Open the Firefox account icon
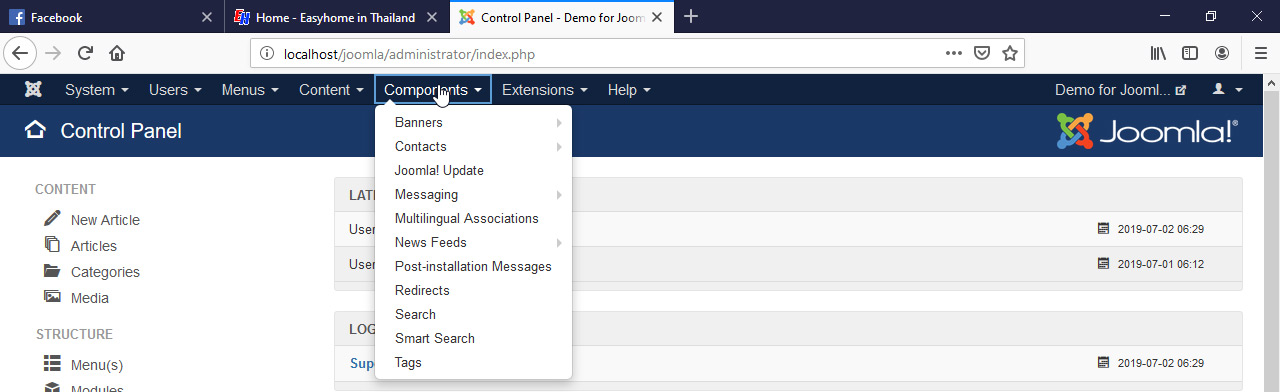This screenshot has height=392, width=1280. pyautogui.click(x=1222, y=53)
